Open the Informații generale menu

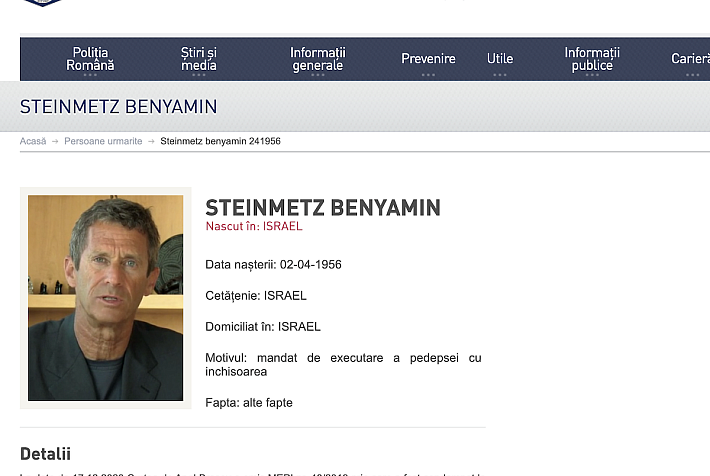317,59
